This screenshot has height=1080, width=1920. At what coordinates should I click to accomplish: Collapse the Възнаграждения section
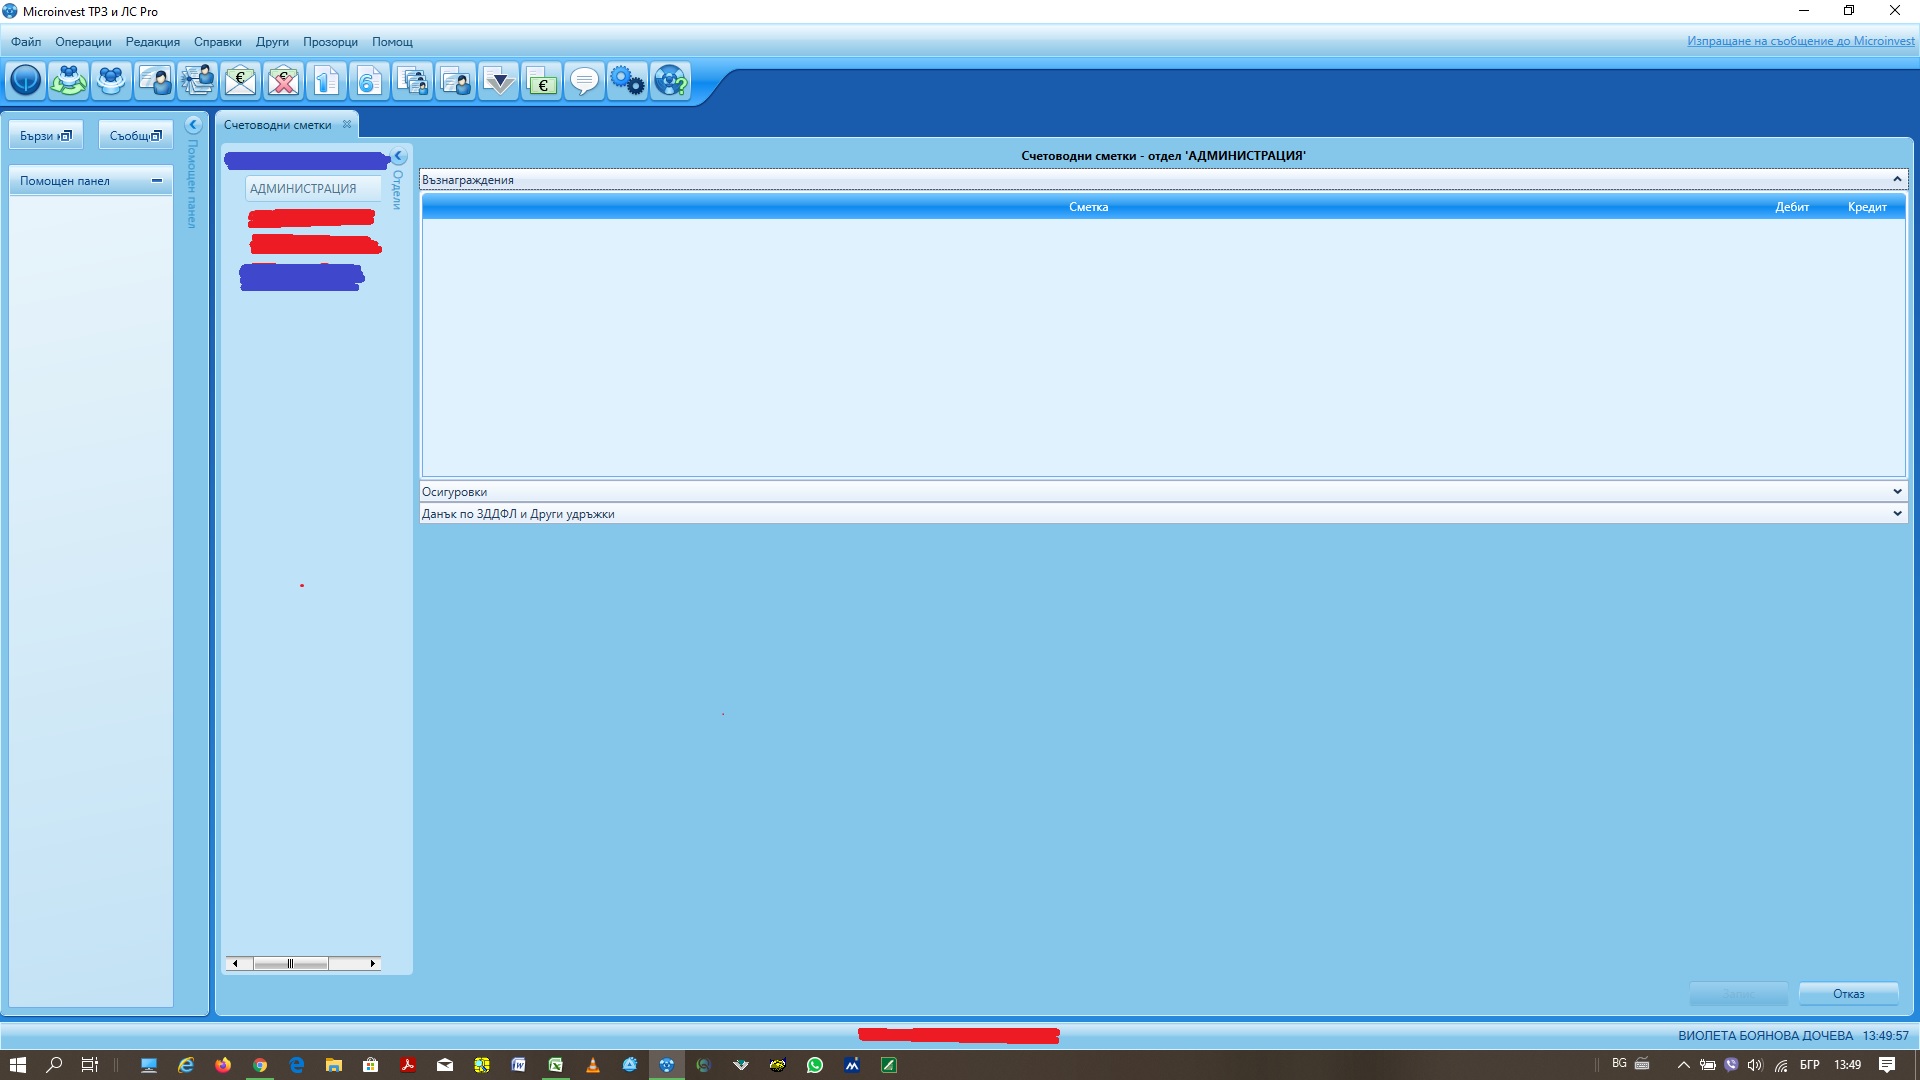click(x=1896, y=180)
